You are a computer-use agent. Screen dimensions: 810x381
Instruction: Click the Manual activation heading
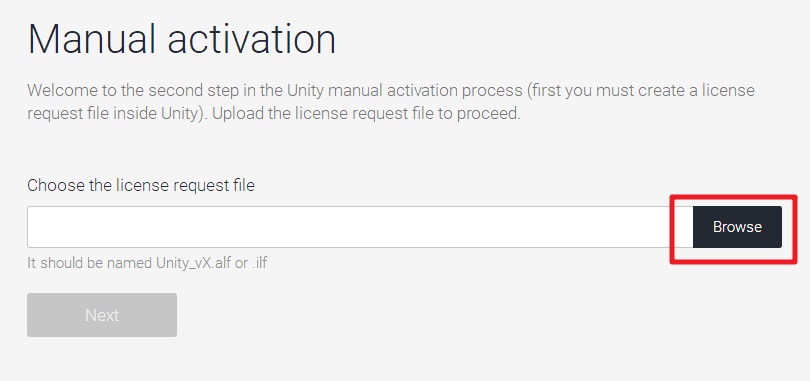[x=182, y=39]
